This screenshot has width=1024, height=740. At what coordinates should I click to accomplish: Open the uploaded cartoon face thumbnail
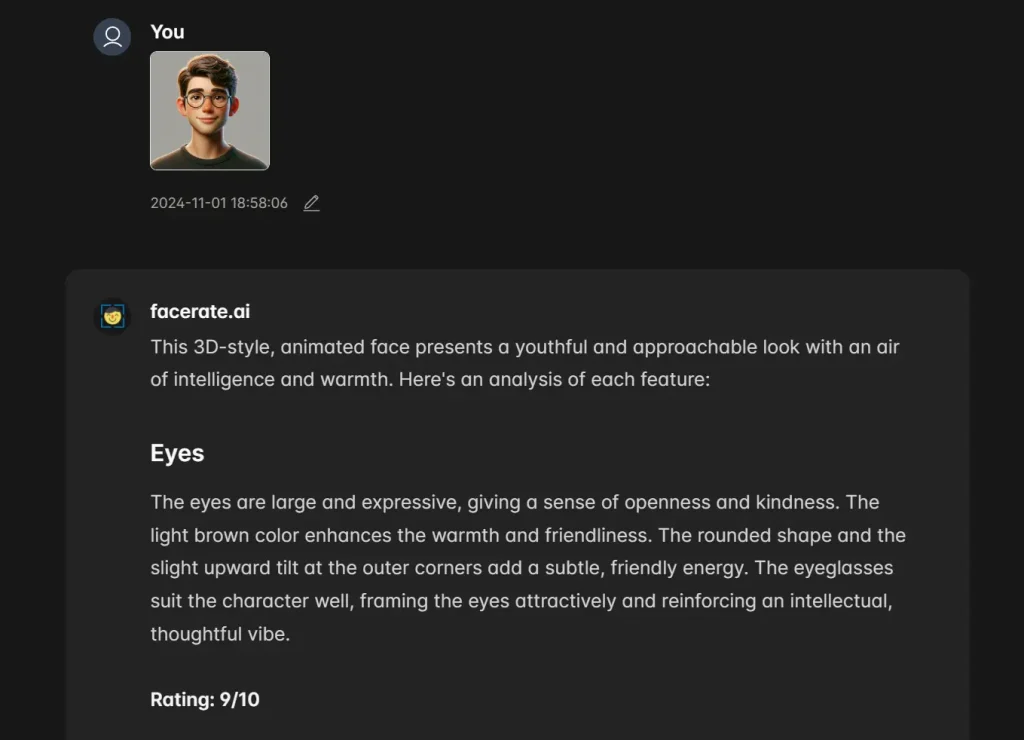tap(210, 110)
